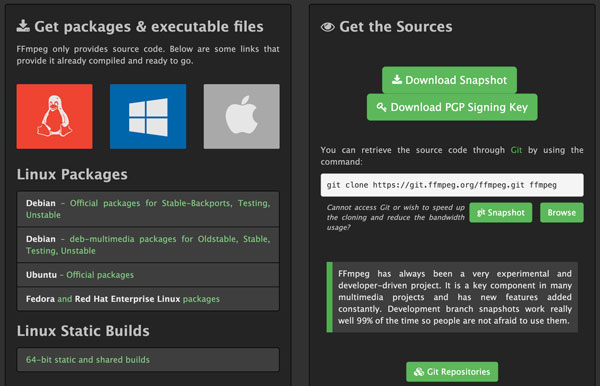Click the git icon on Snapshot button
Screen dimensions: 600x386
click(481, 213)
